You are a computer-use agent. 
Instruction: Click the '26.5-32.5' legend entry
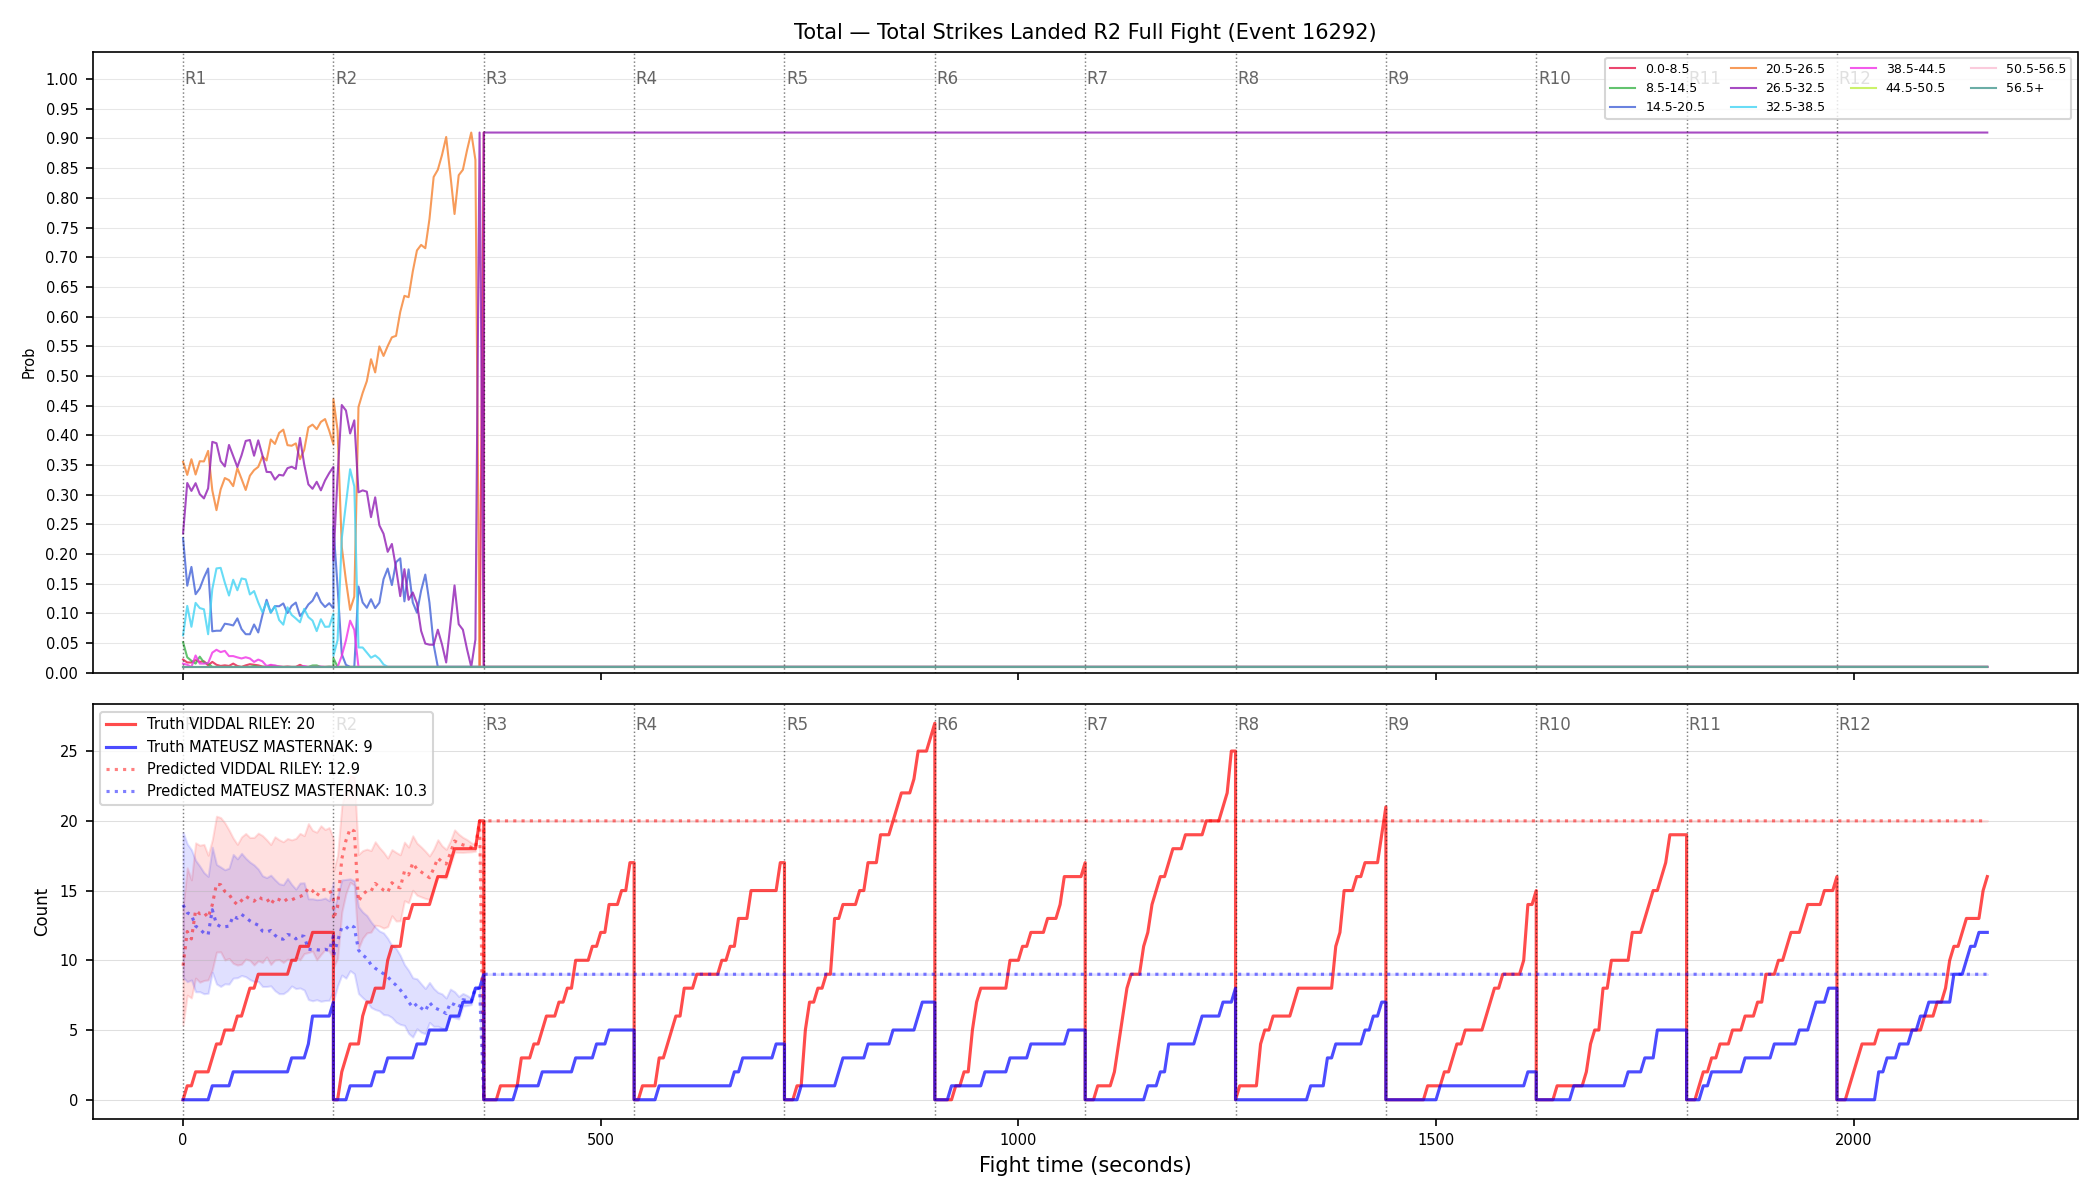(x=1777, y=88)
